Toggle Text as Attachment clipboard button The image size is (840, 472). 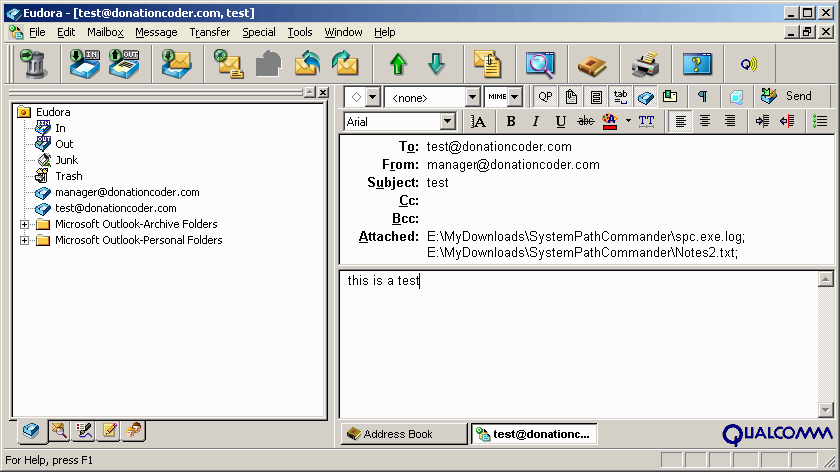(571, 97)
